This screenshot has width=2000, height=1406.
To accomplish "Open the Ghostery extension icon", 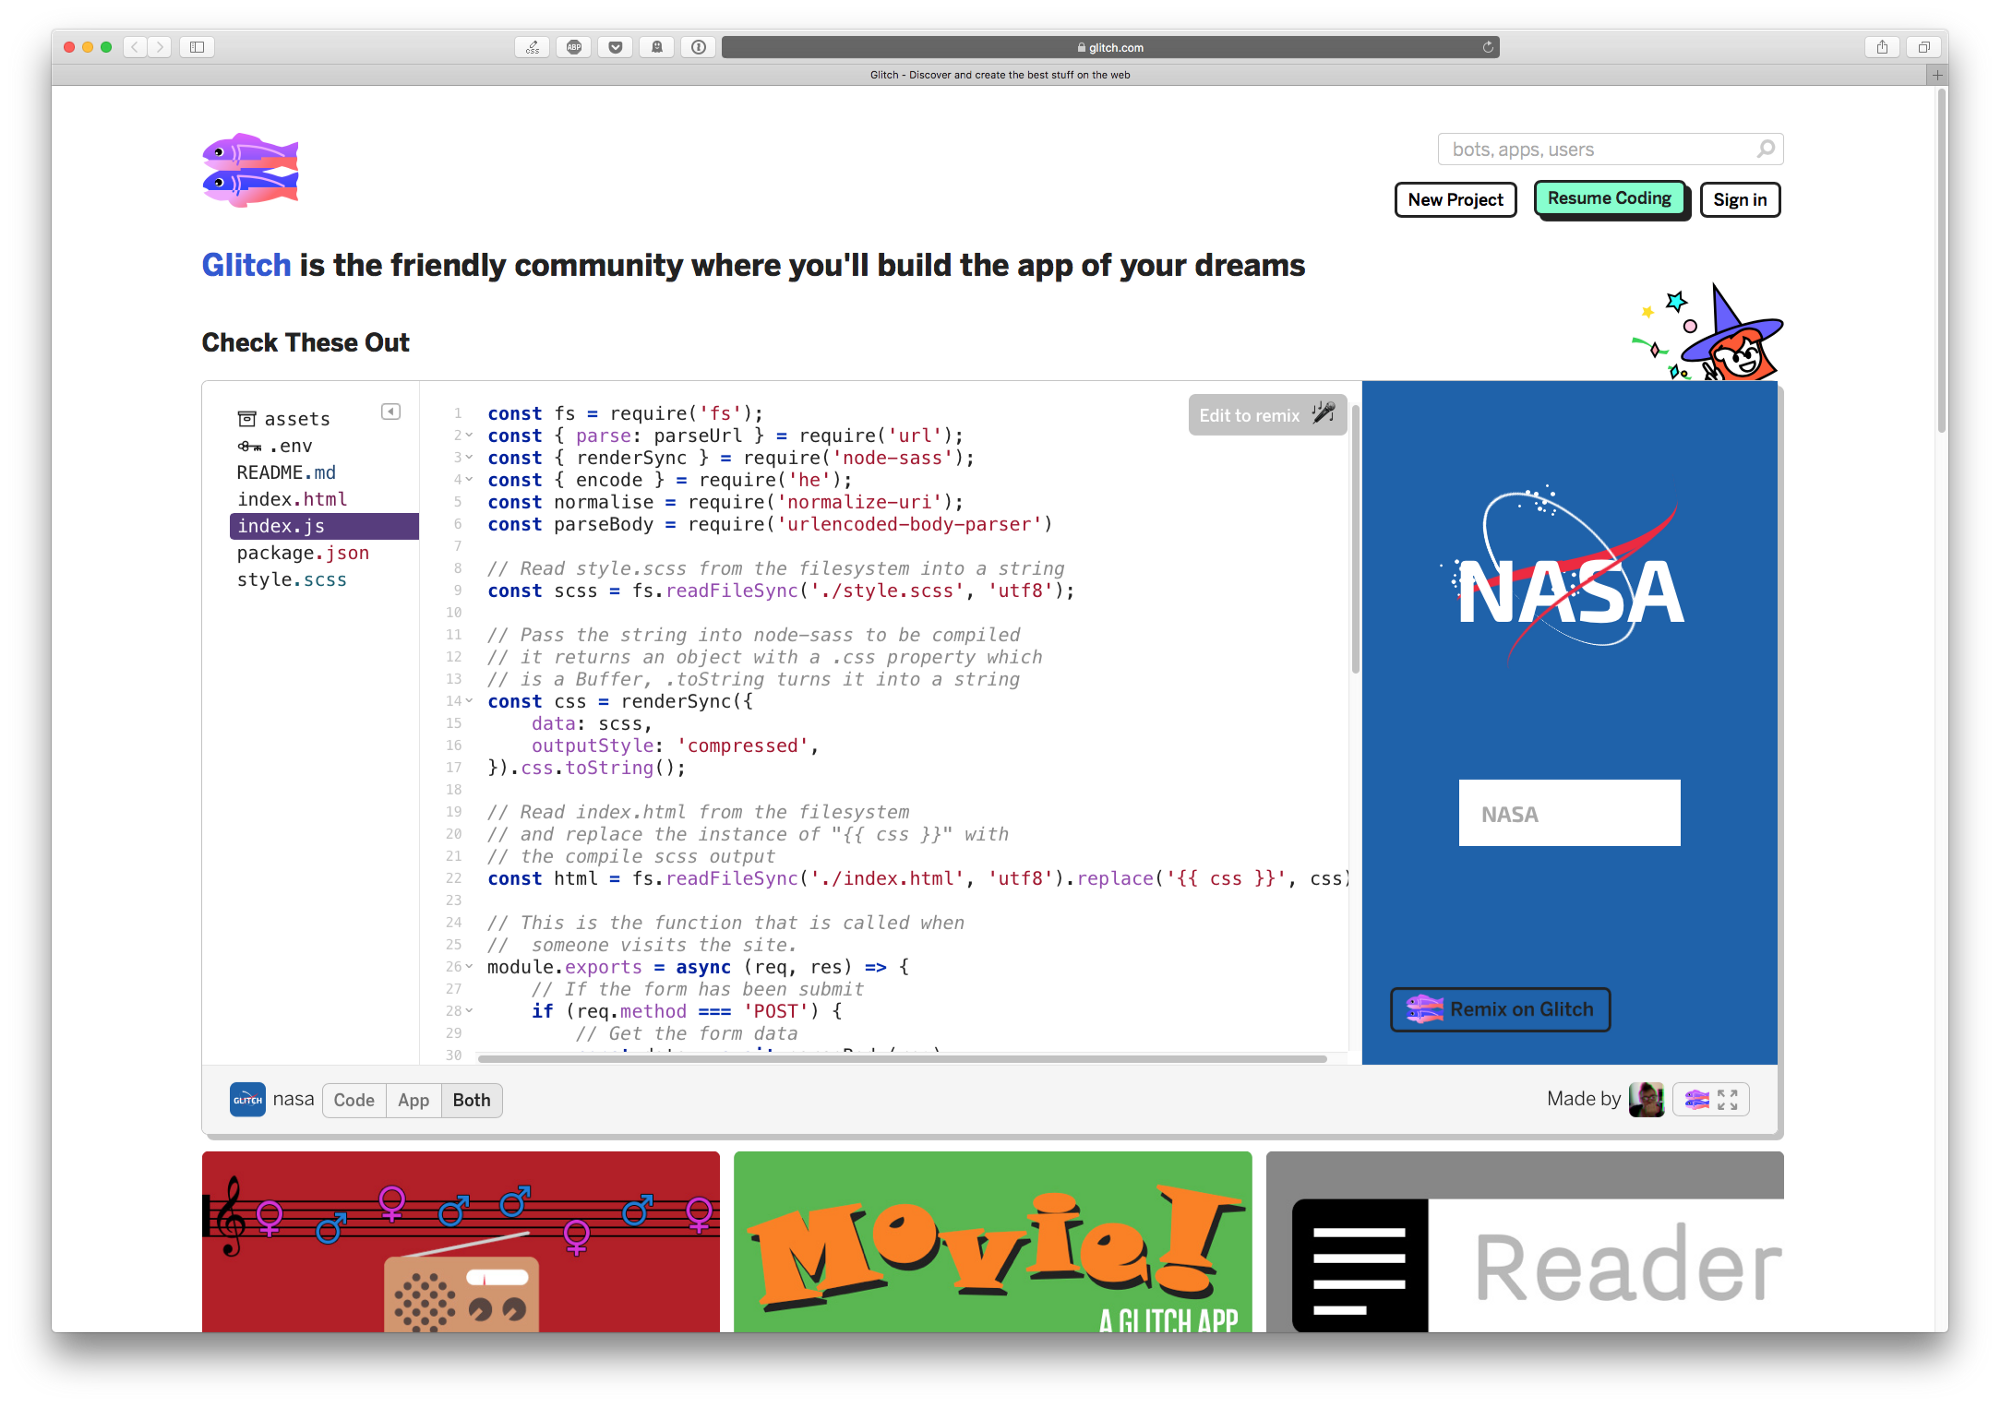I will pos(657,47).
